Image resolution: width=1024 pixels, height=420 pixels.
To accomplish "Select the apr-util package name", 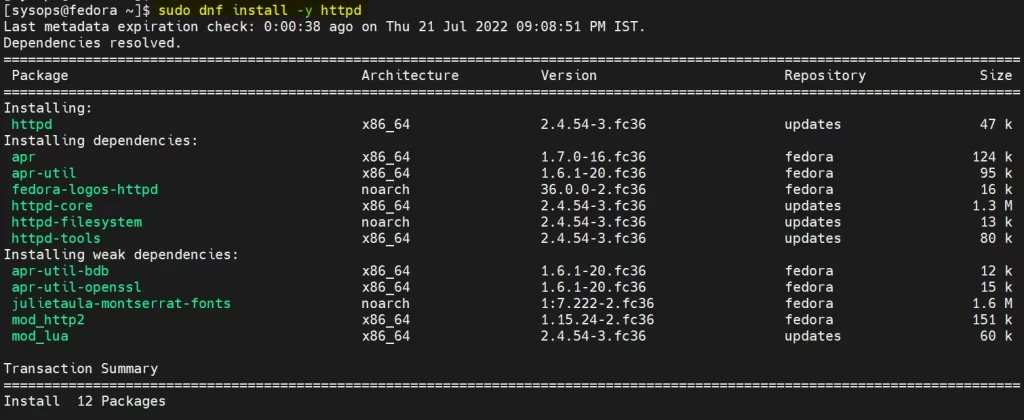I will (x=44, y=173).
